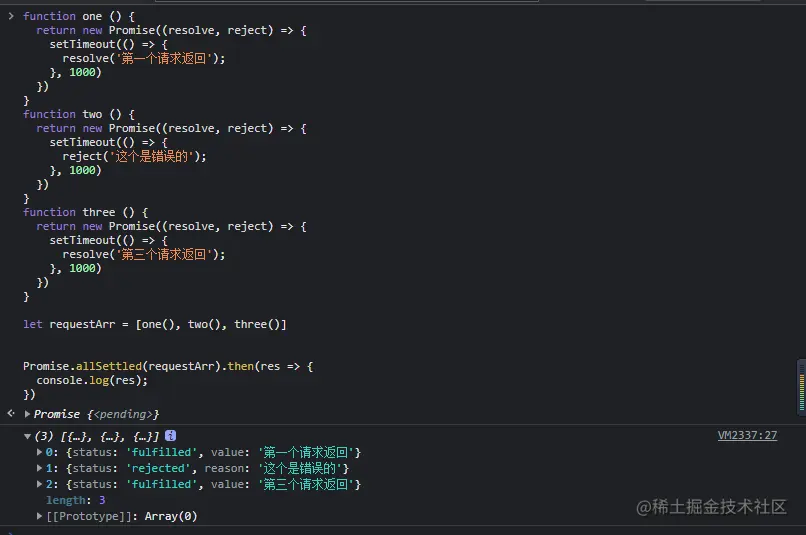Click the 'length: 3' property row
806x535 pixels.
76,500
